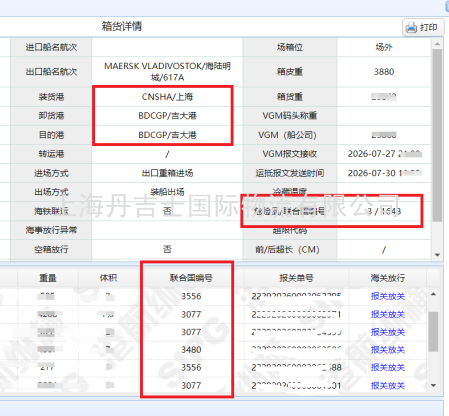Select BDCGP/吉大港 in the 卸货港 row
Viewport: 449px width, 416px height.
[167, 116]
